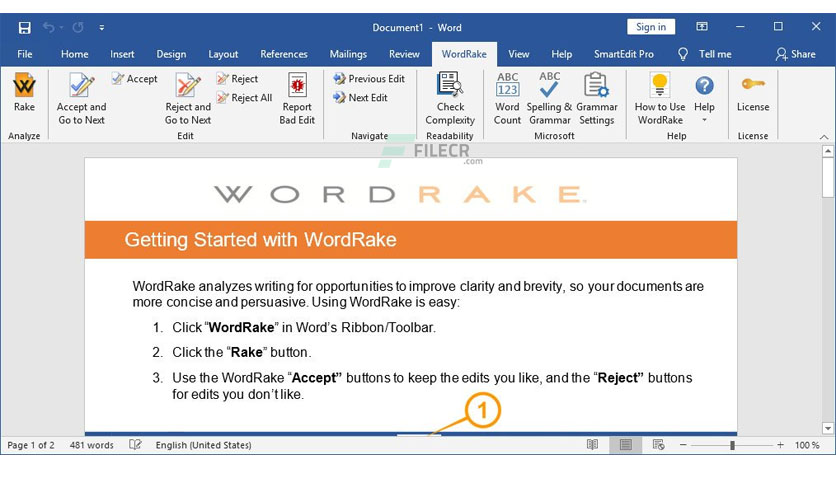This screenshot has width=836, height=484.
Task: Open Word Count tool
Action: pos(507,99)
